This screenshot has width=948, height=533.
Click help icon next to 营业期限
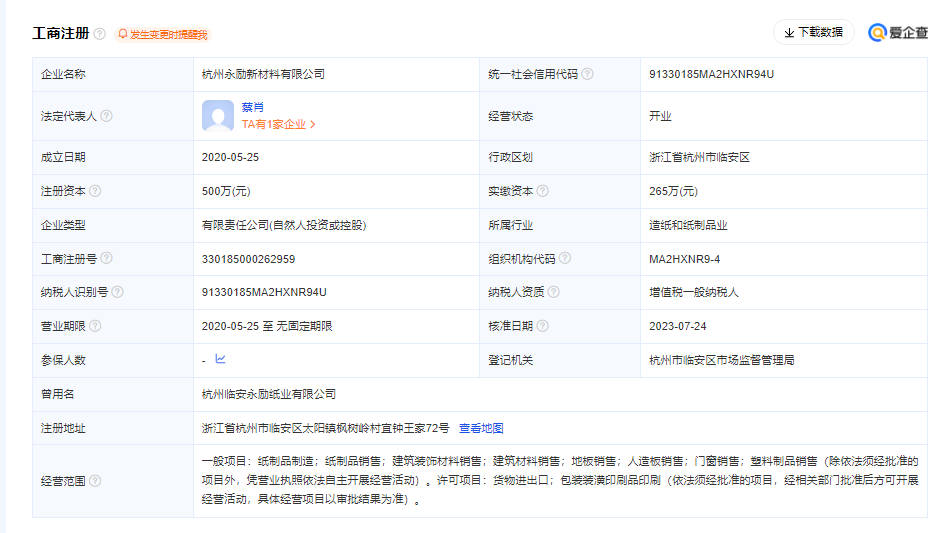click(x=95, y=326)
